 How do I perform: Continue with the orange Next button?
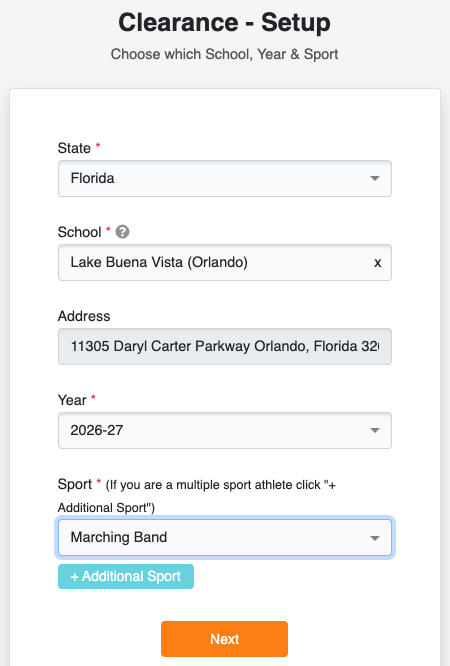coord(224,639)
